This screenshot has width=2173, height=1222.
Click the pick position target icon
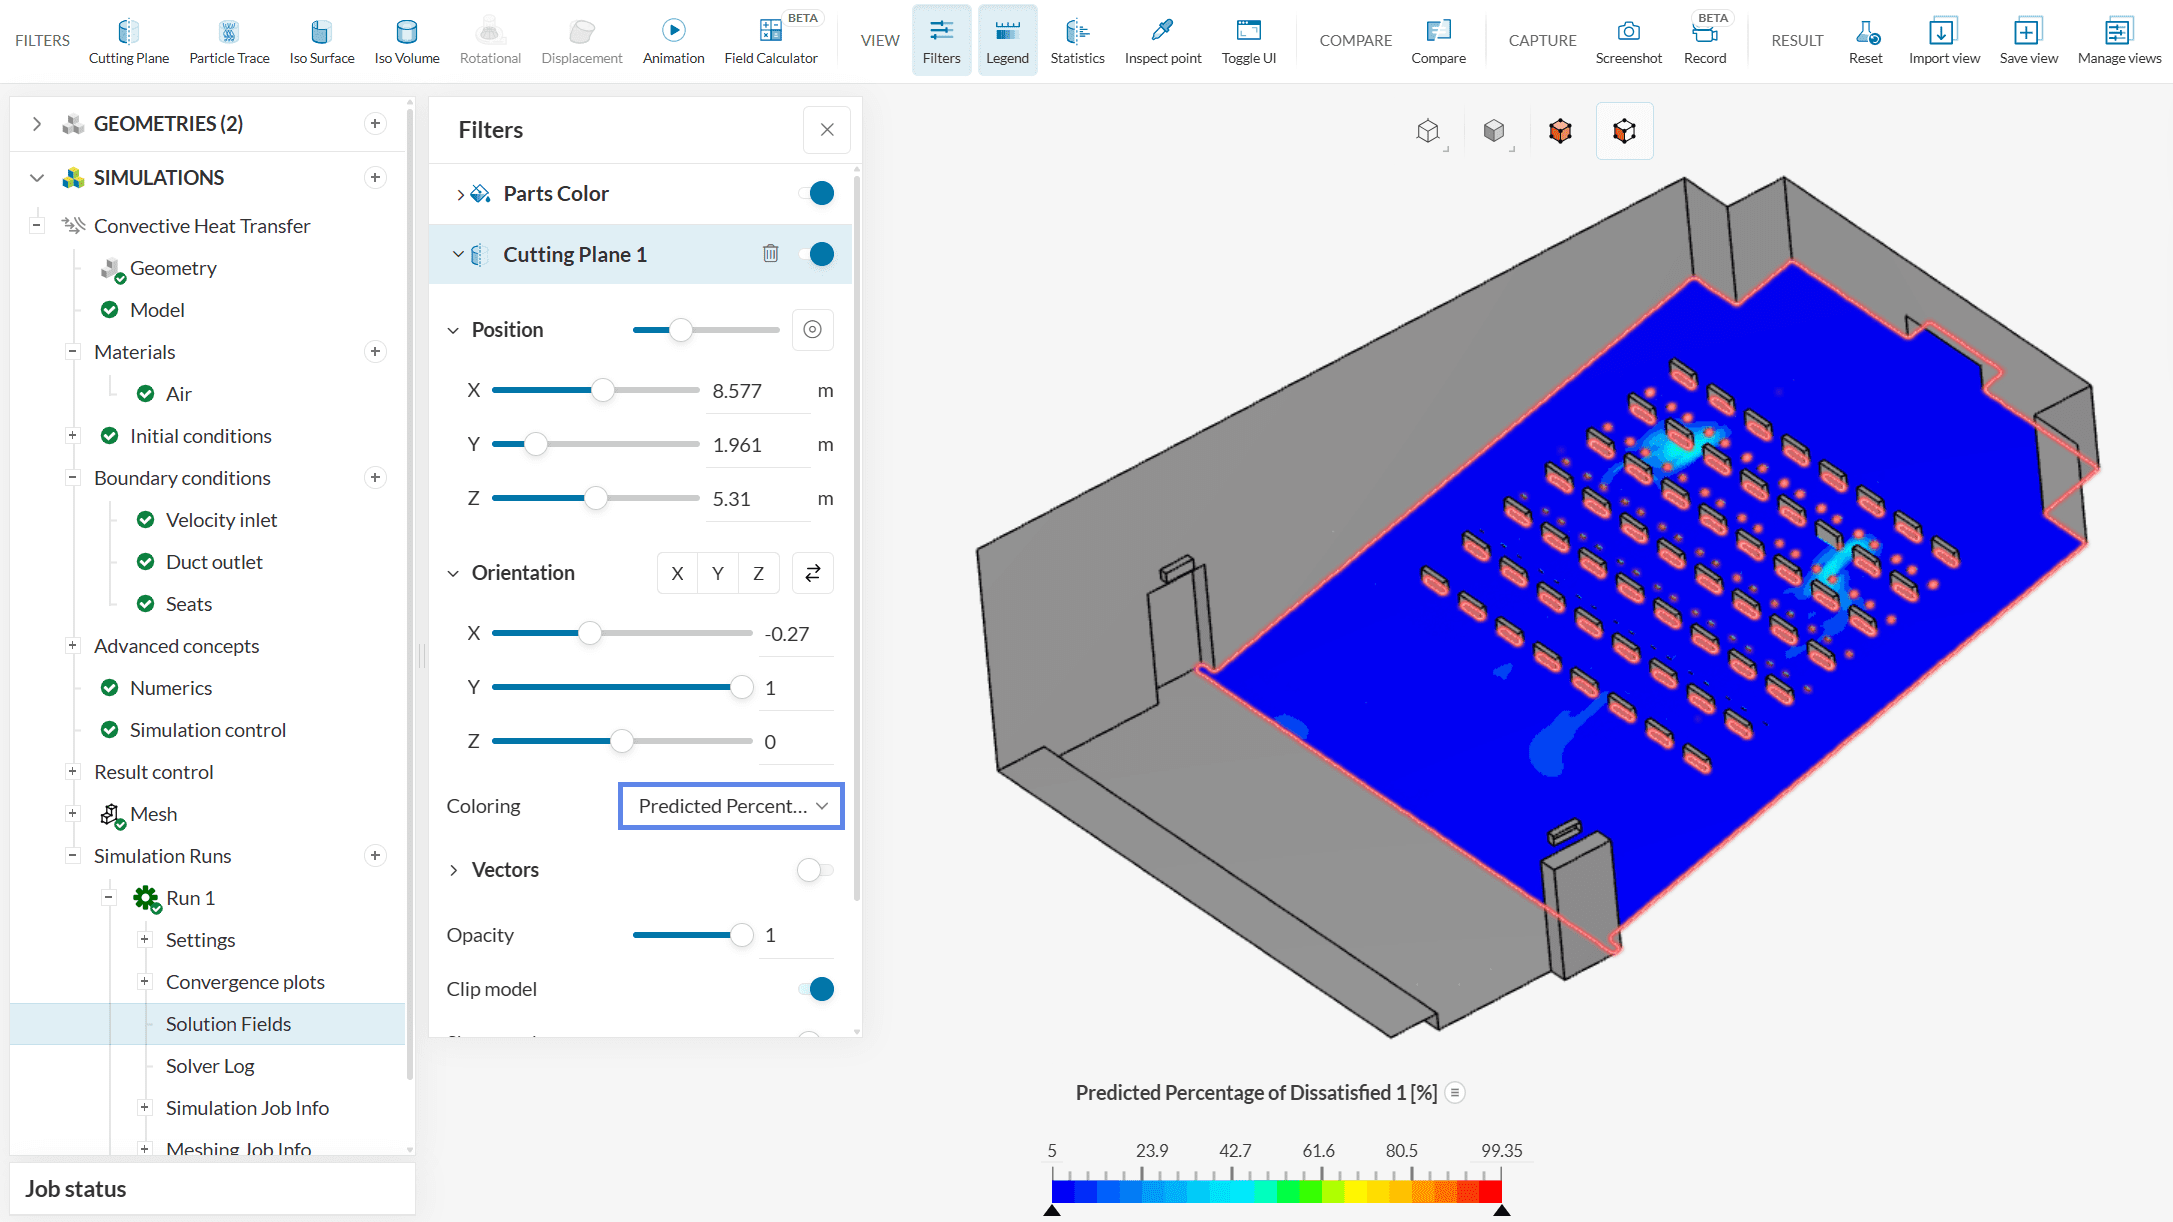pyautogui.click(x=812, y=330)
